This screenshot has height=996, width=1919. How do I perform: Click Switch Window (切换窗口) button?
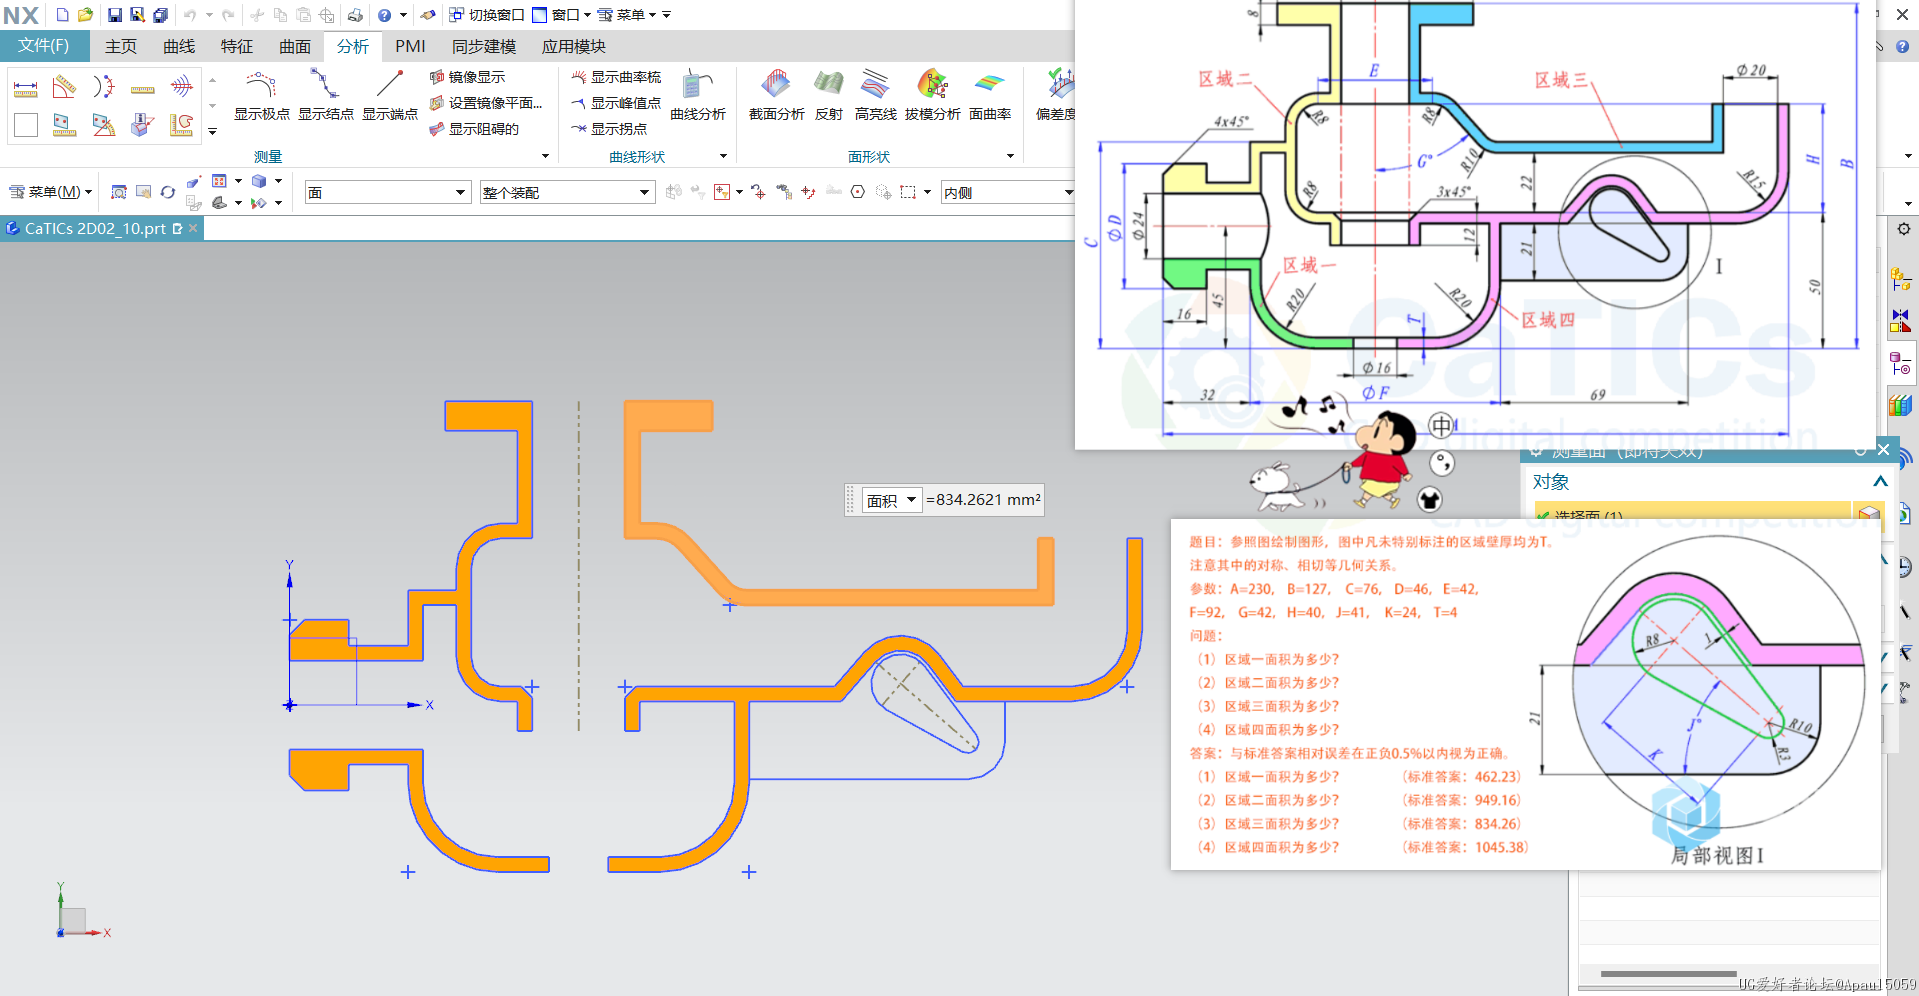click(487, 15)
